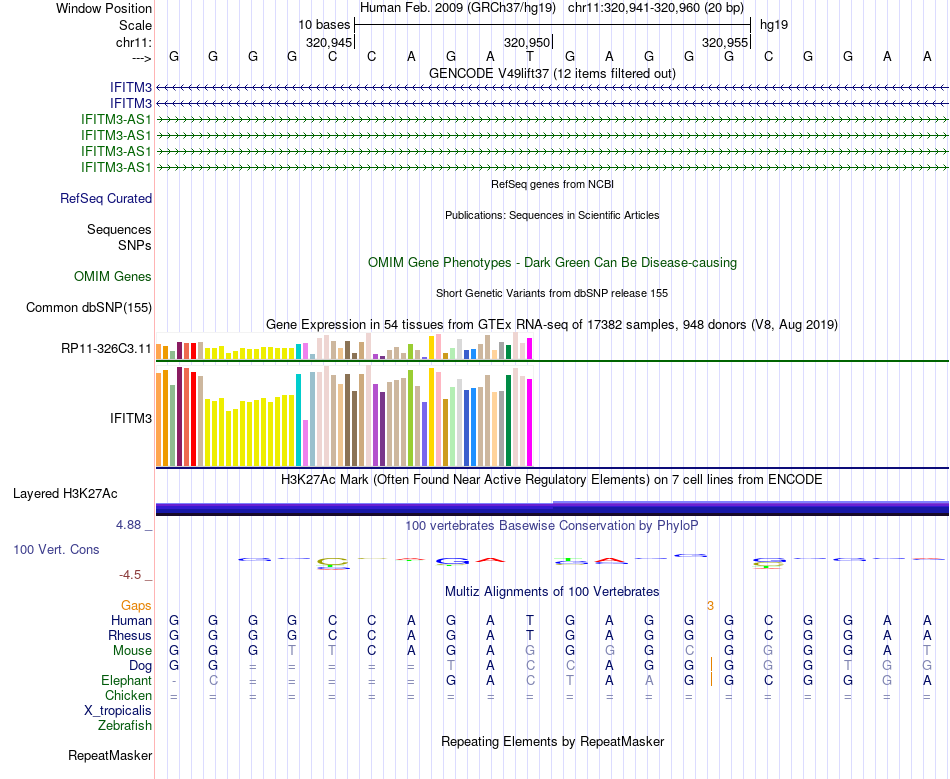Click the hg19 label beside scale bar
The height and width of the screenshot is (779, 950).
(774, 25)
